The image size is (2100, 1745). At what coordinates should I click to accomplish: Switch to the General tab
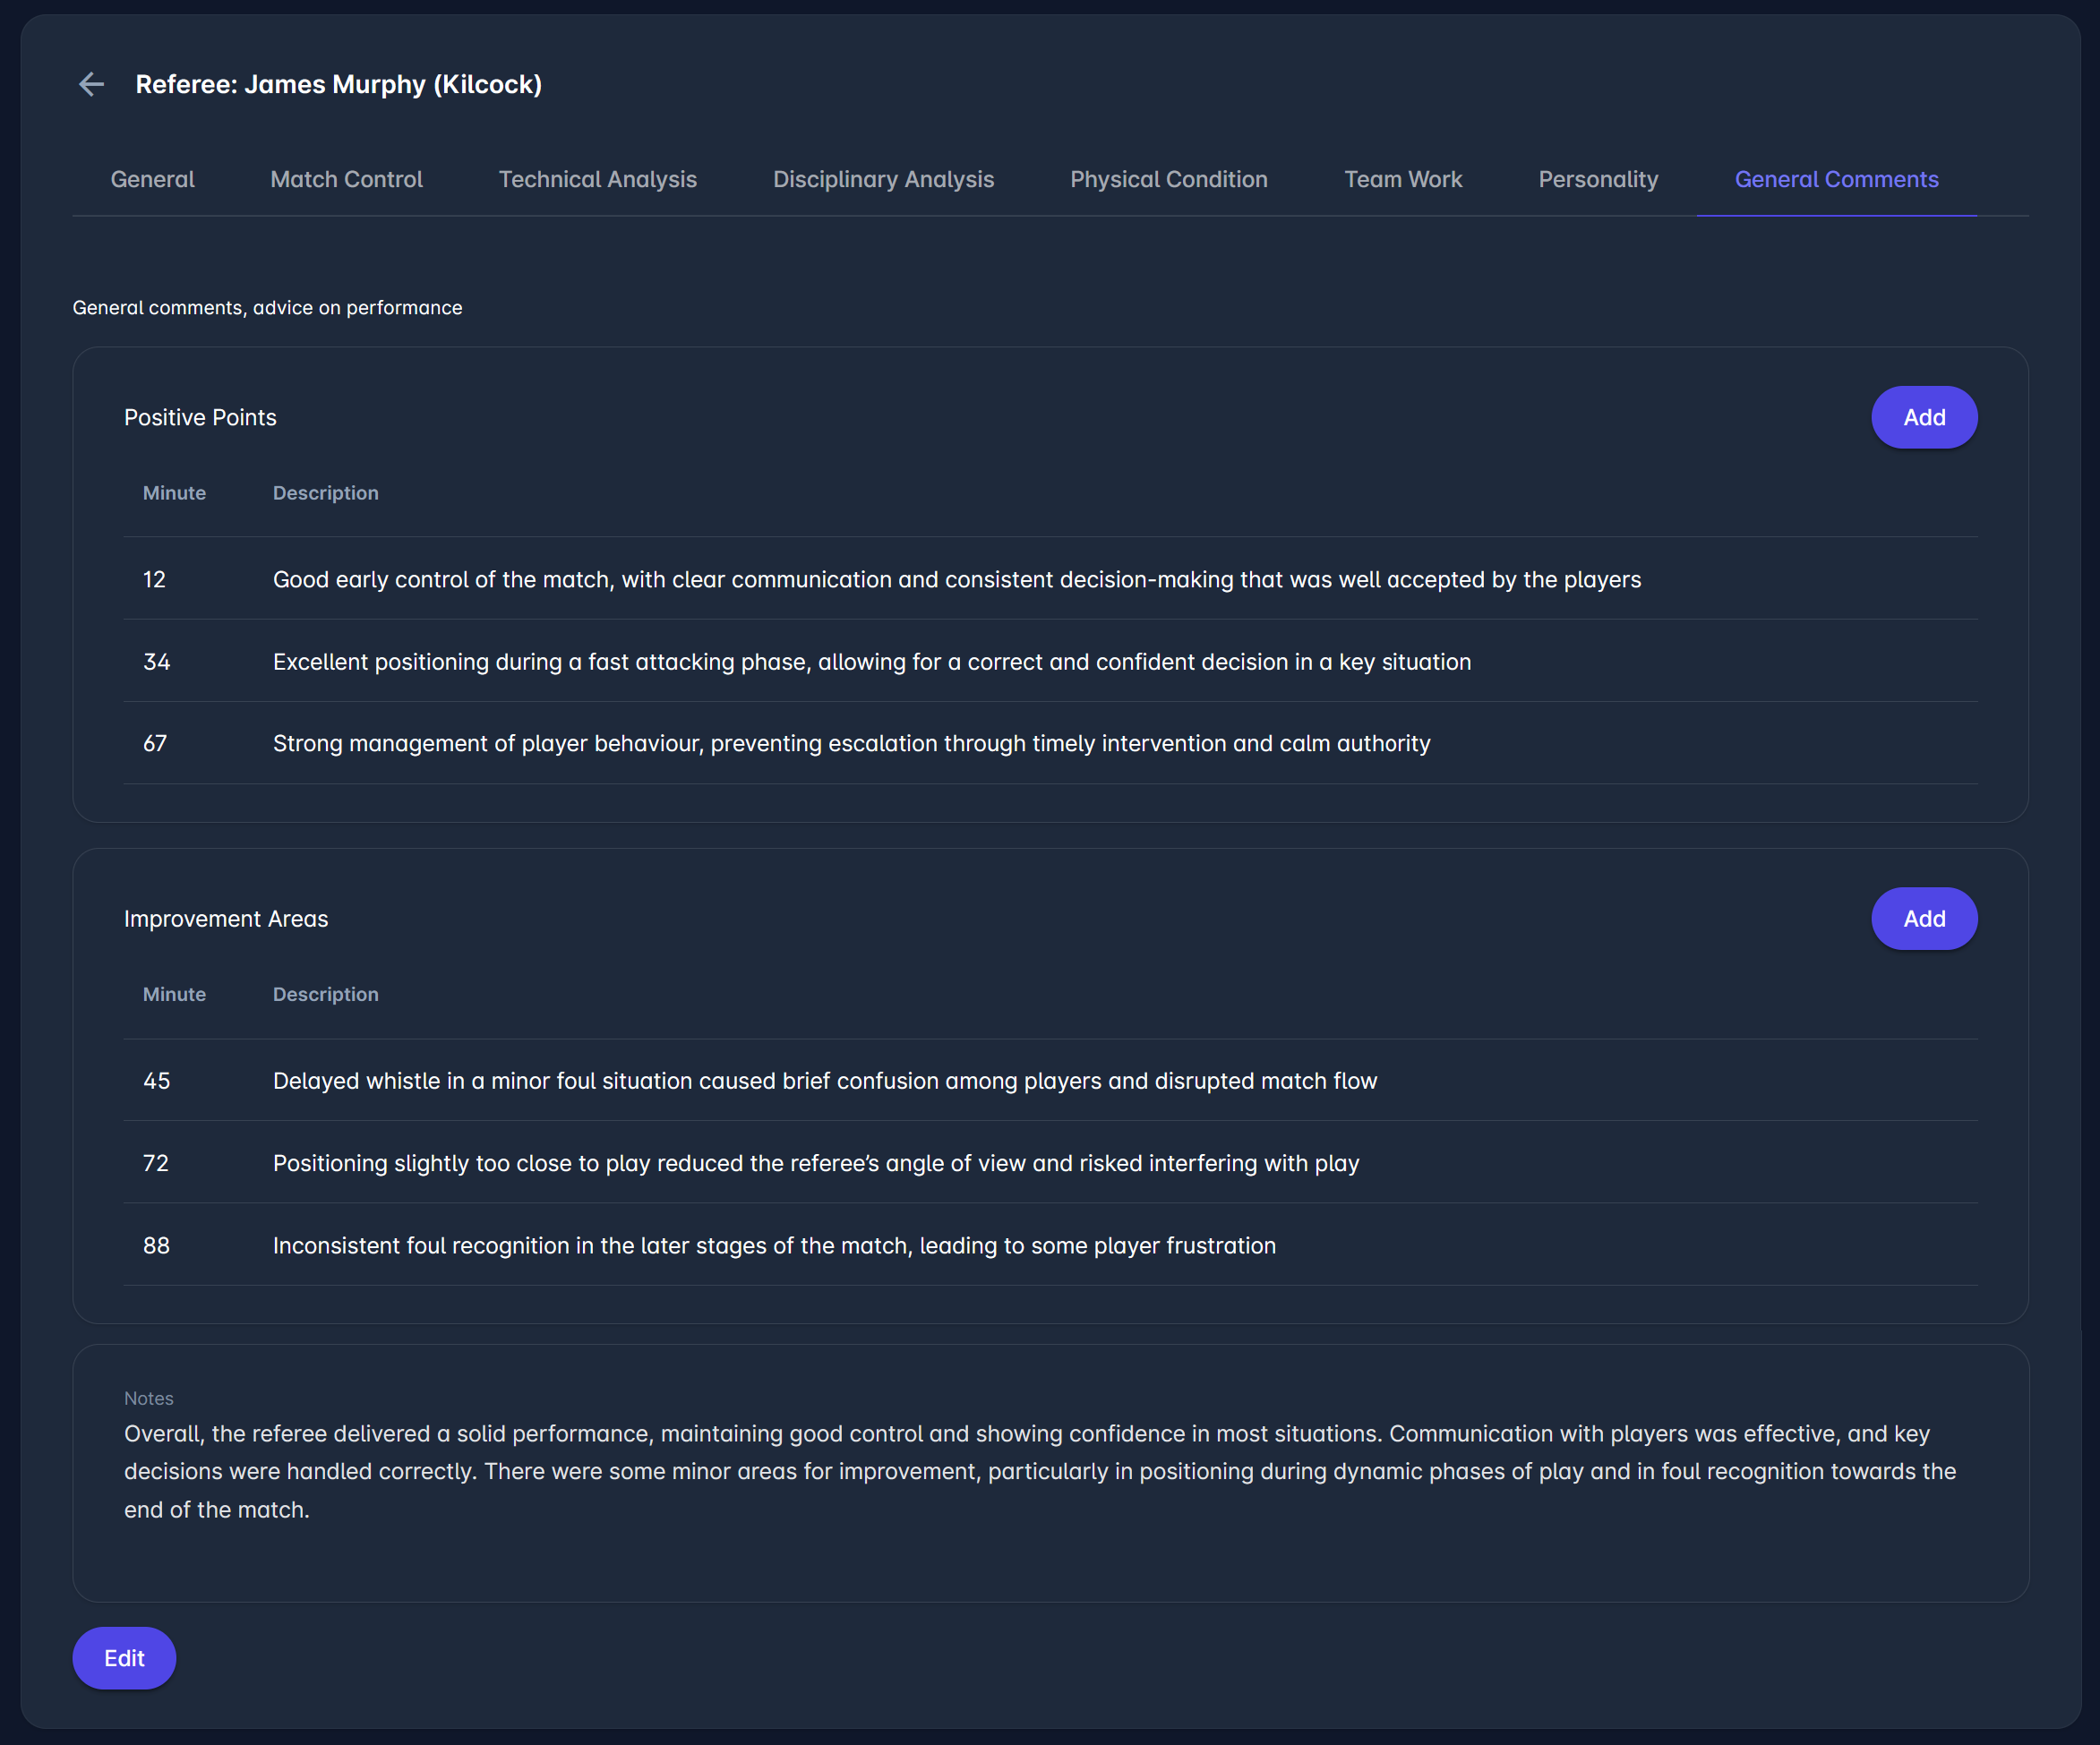(152, 180)
